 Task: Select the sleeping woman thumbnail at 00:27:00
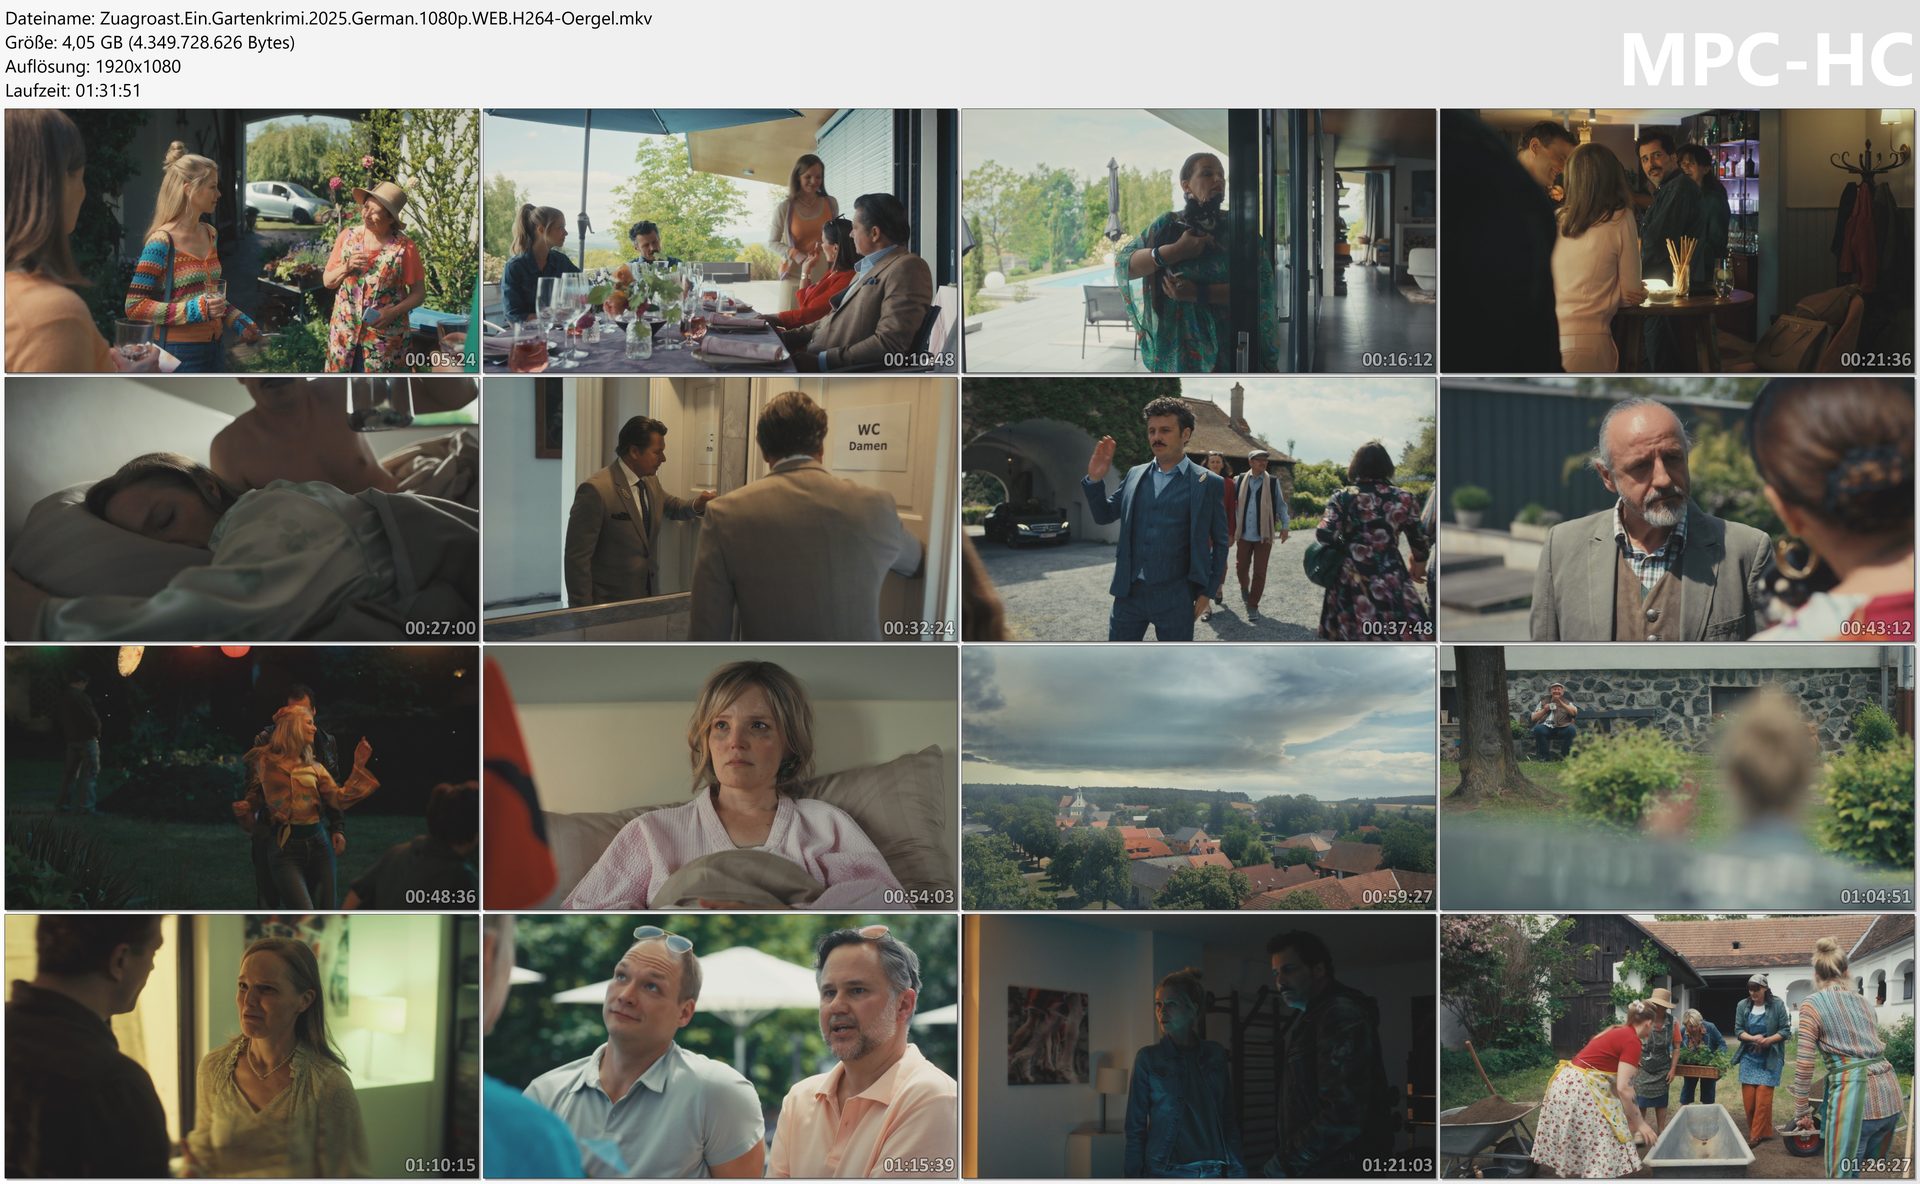pyautogui.click(x=241, y=509)
